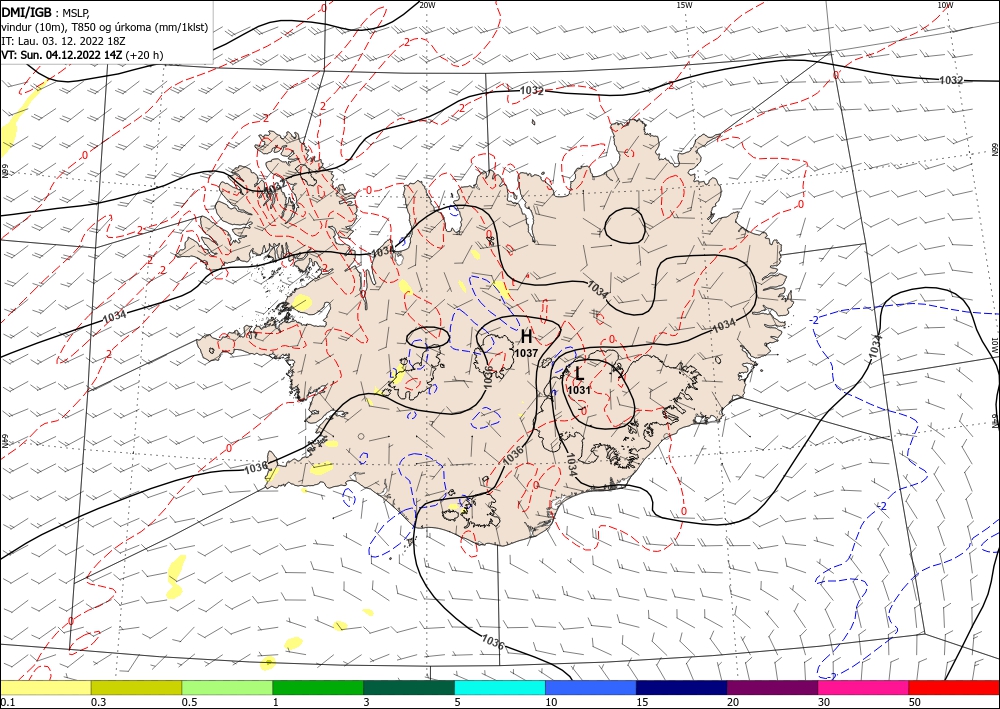Click the legend value '0.5'
The width and height of the screenshot is (1000, 709).
click(x=189, y=702)
